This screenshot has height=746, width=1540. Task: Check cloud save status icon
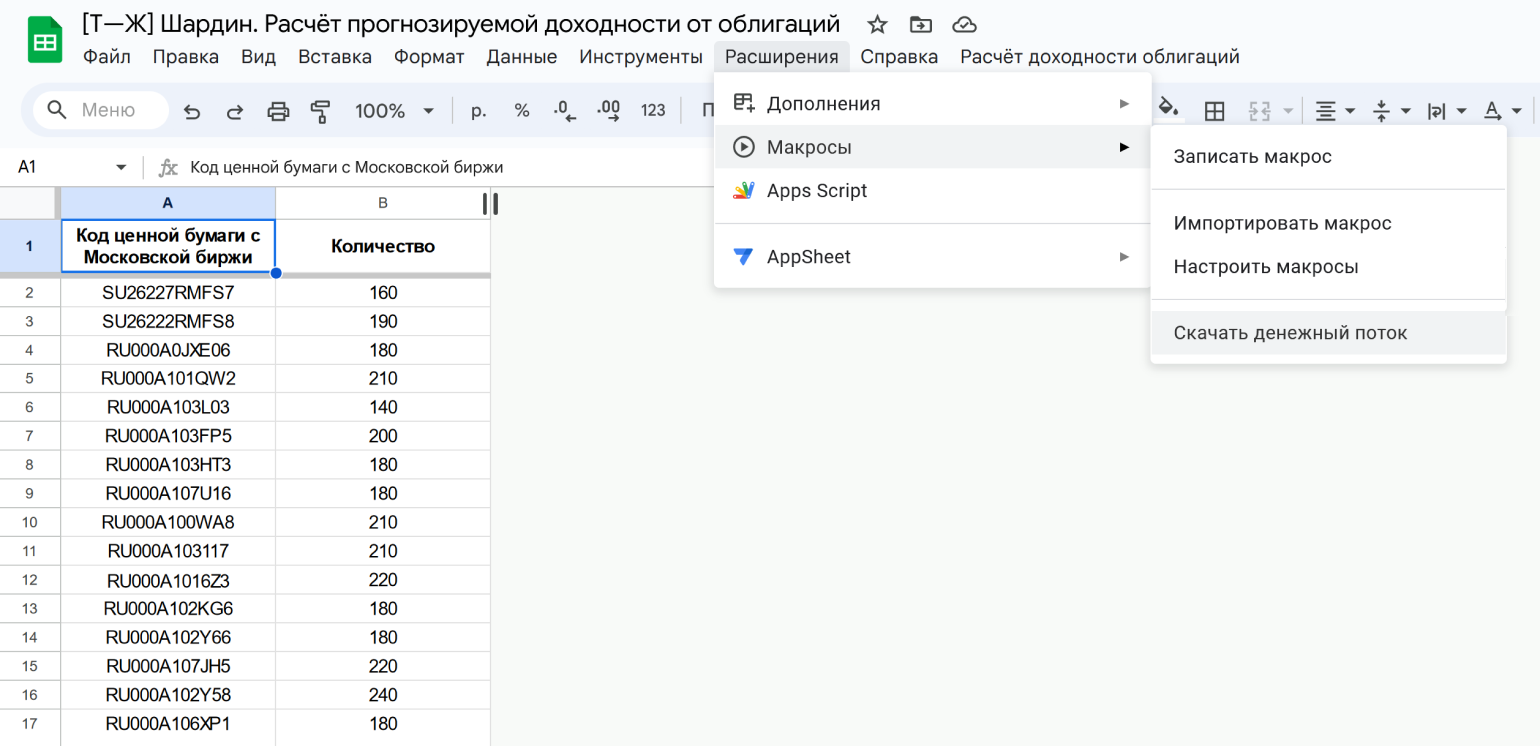(x=964, y=25)
